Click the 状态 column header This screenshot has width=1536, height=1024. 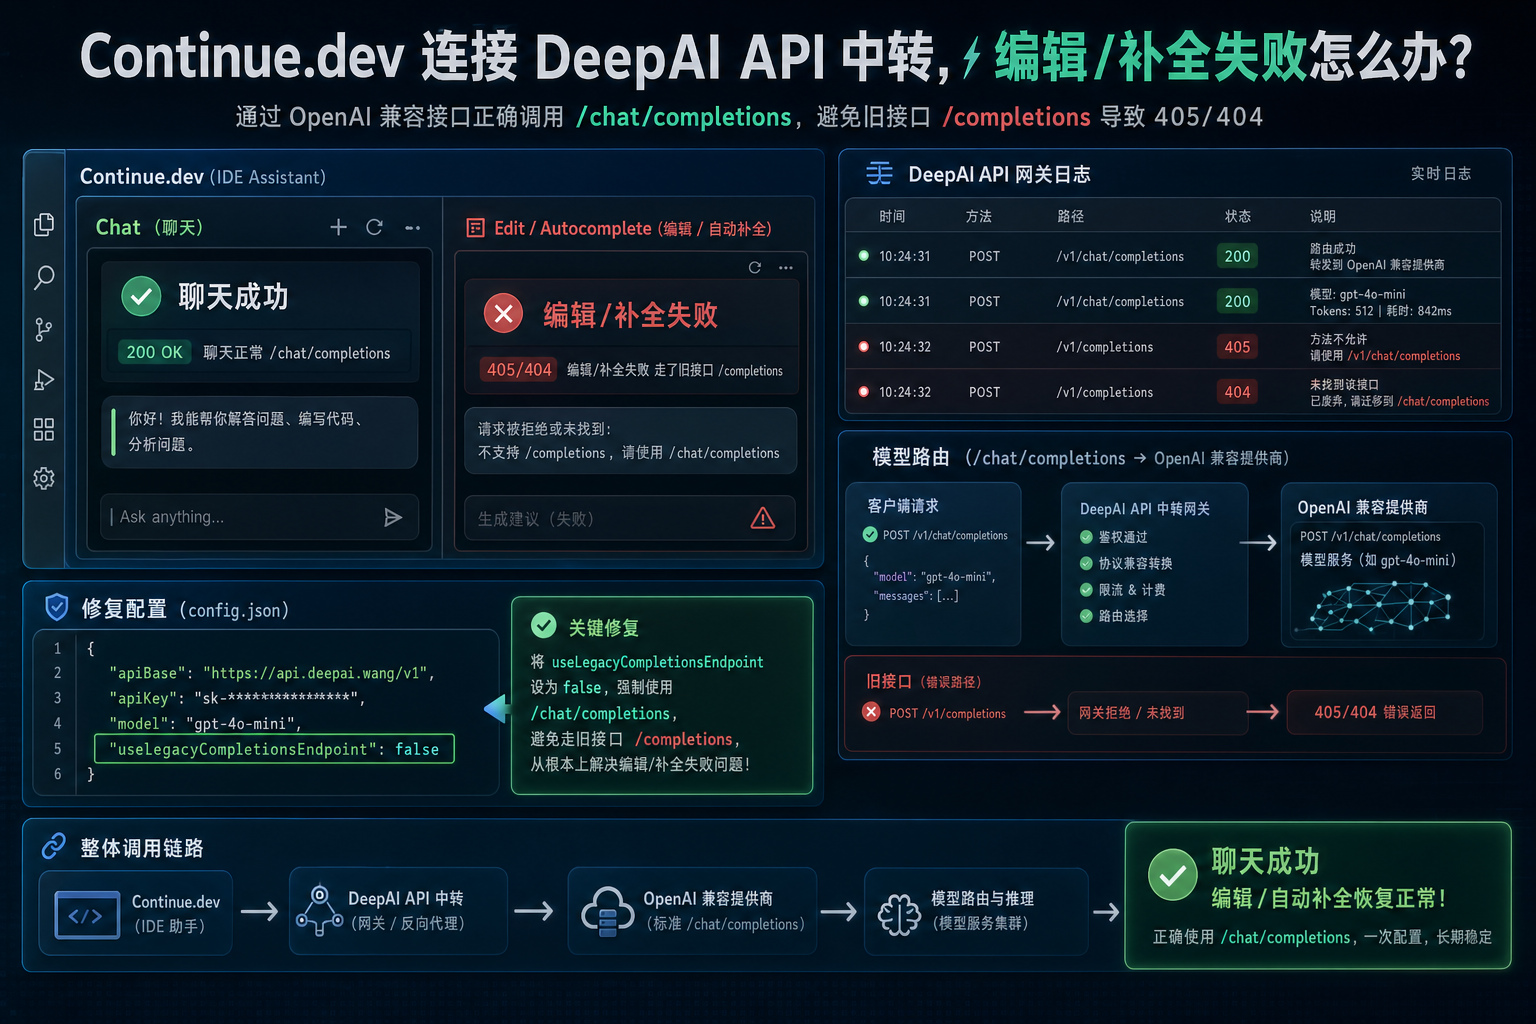pyautogui.click(x=1238, y=216)
